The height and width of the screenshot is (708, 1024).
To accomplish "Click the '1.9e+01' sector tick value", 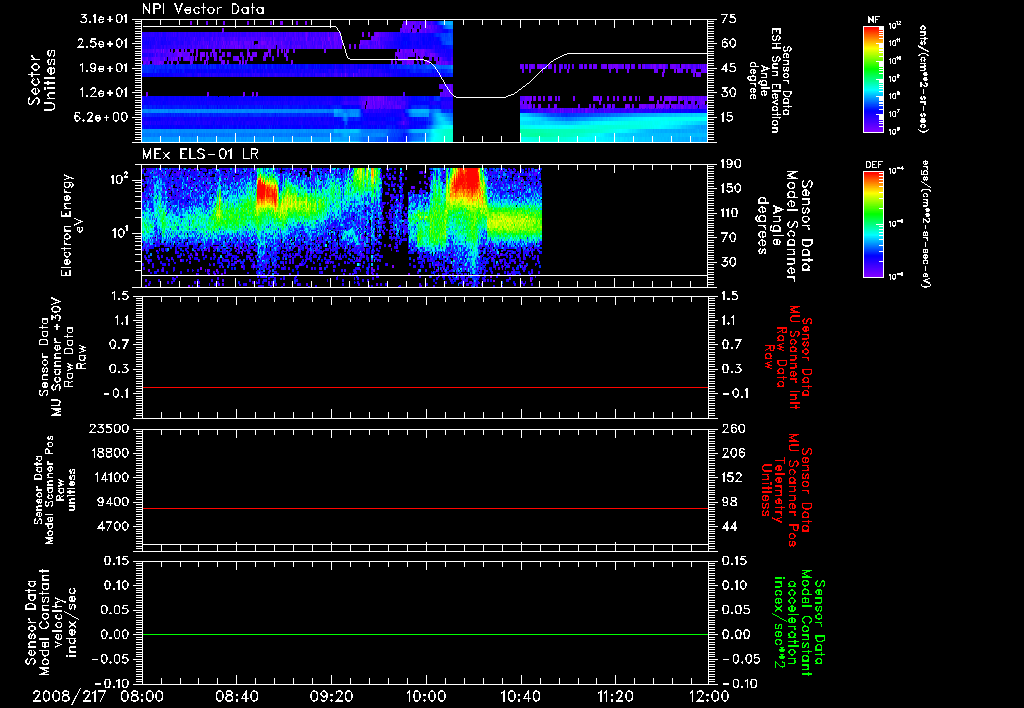I will (104, 68).
